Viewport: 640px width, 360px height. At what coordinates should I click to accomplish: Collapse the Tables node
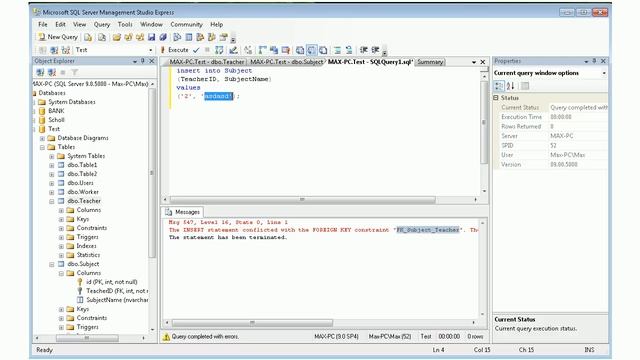click(x=42, y=147)
